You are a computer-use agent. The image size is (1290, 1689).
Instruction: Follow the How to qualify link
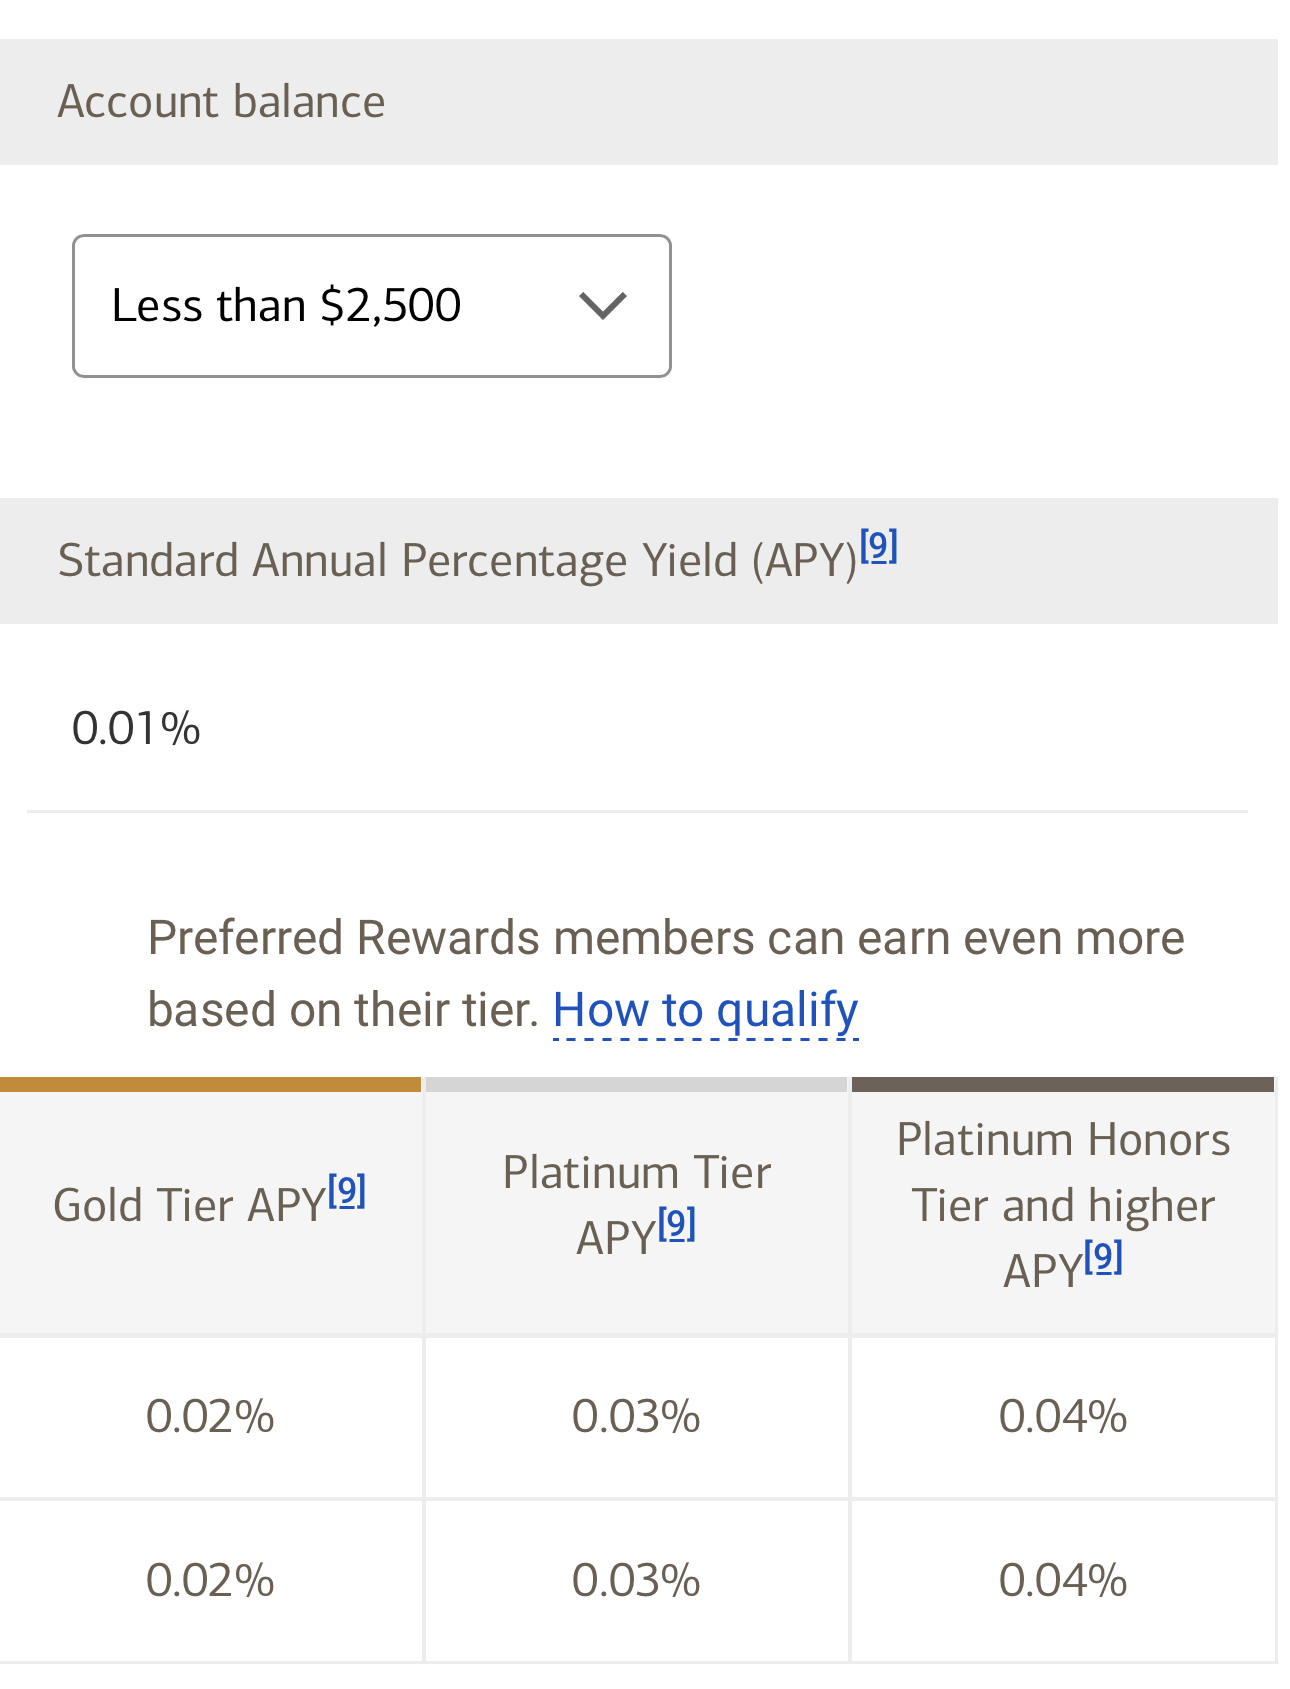click(x=705, y=1010)
